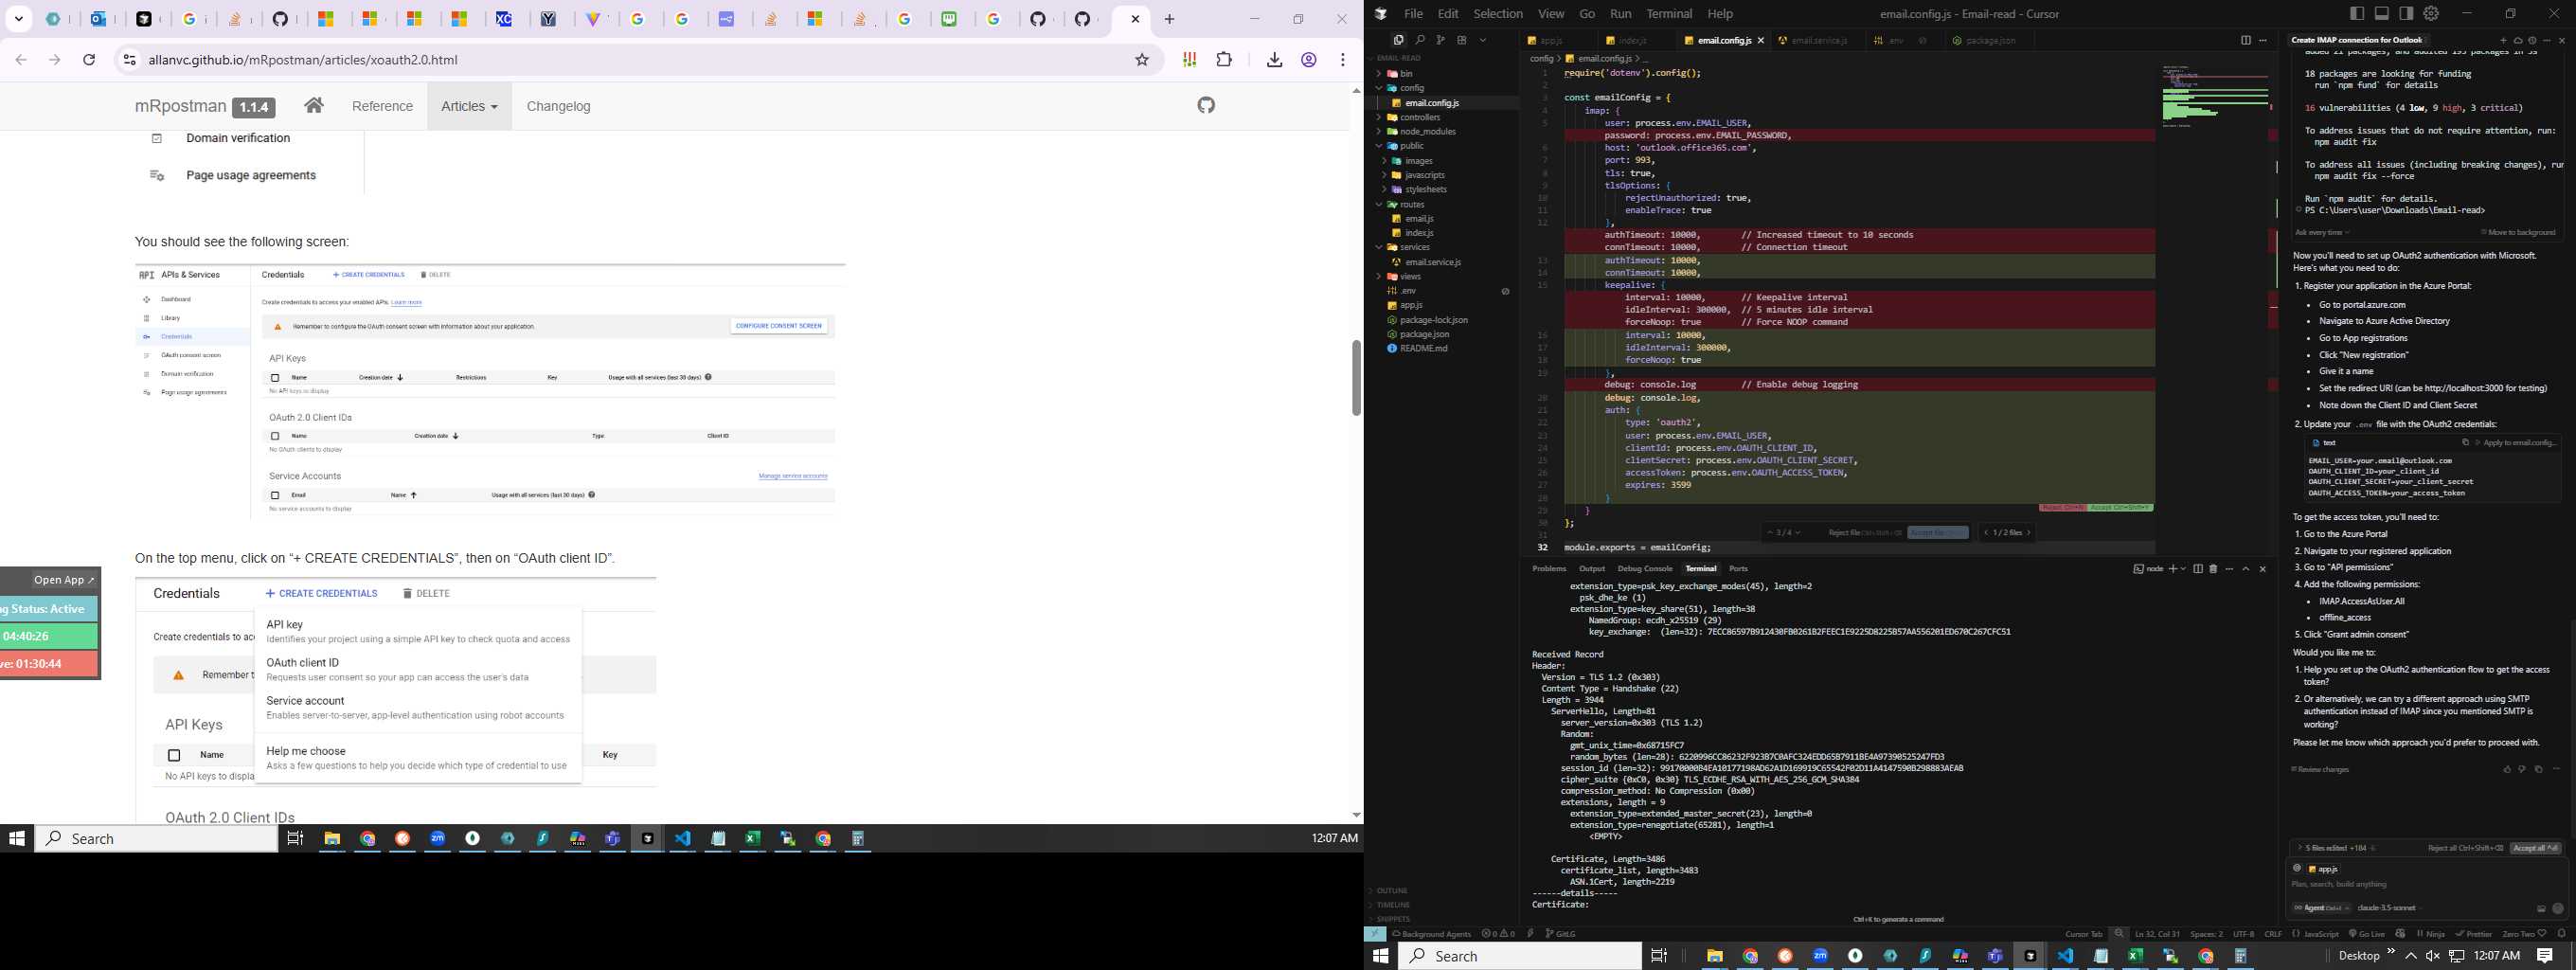Toggle Cursor Tab in the status bar
The image size is (2576, 970).
[2084, 934]
